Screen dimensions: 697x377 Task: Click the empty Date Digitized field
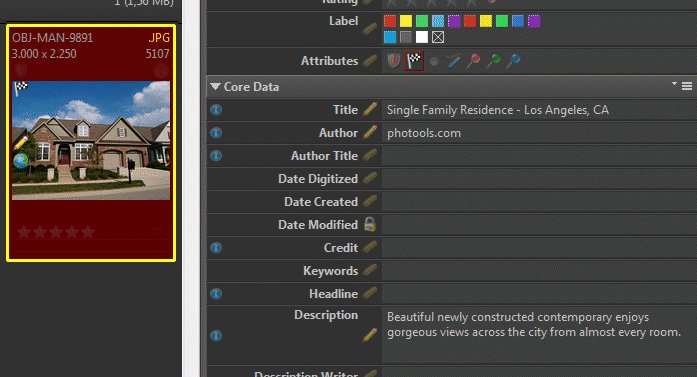[x=539, y=179]
